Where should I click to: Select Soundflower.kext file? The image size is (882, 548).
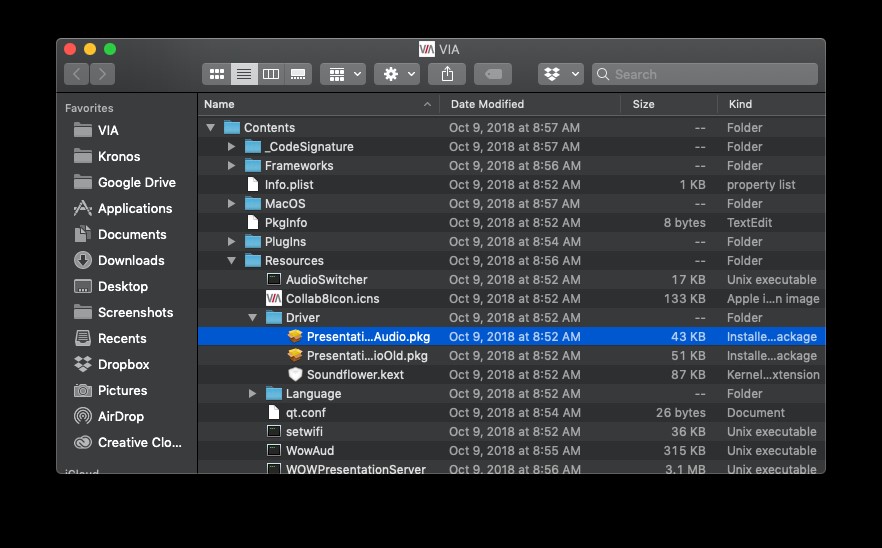point(511,375)
